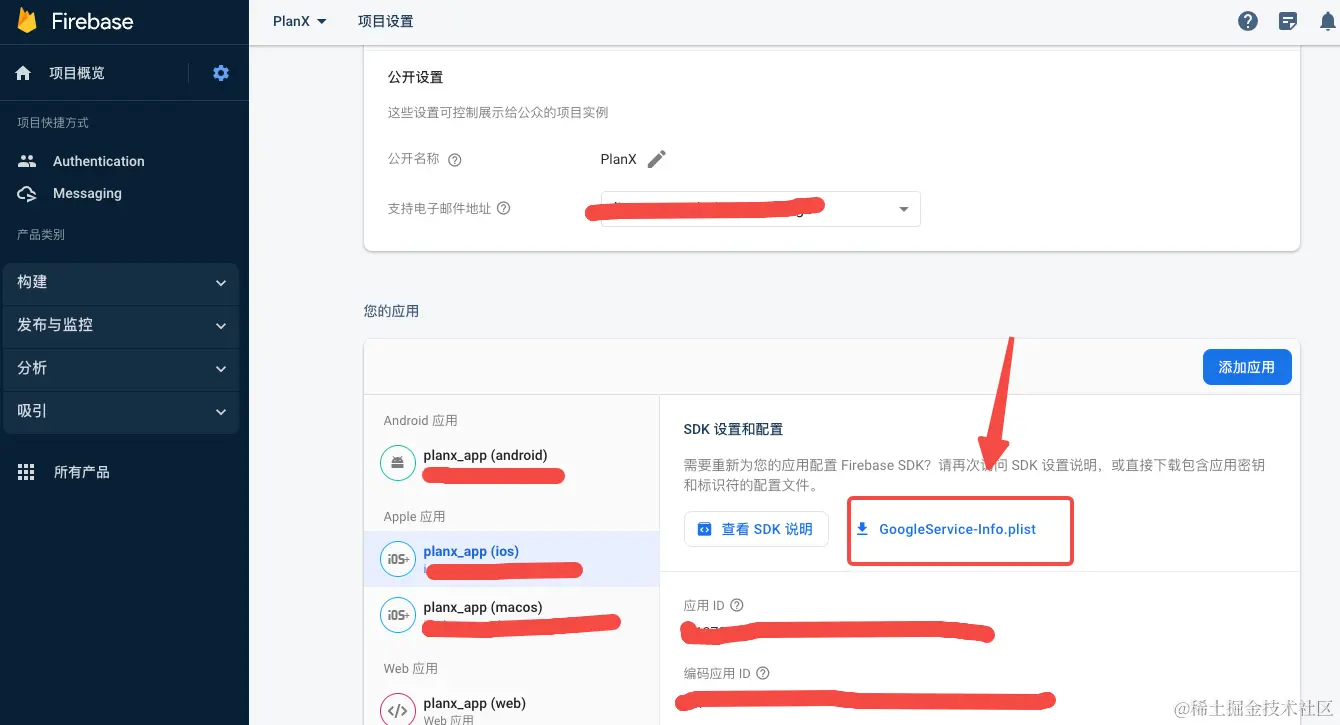1340x725 pixels.
Task: Click help icon next to 支持电子邮件地址
Action: [x=504, y=209]
